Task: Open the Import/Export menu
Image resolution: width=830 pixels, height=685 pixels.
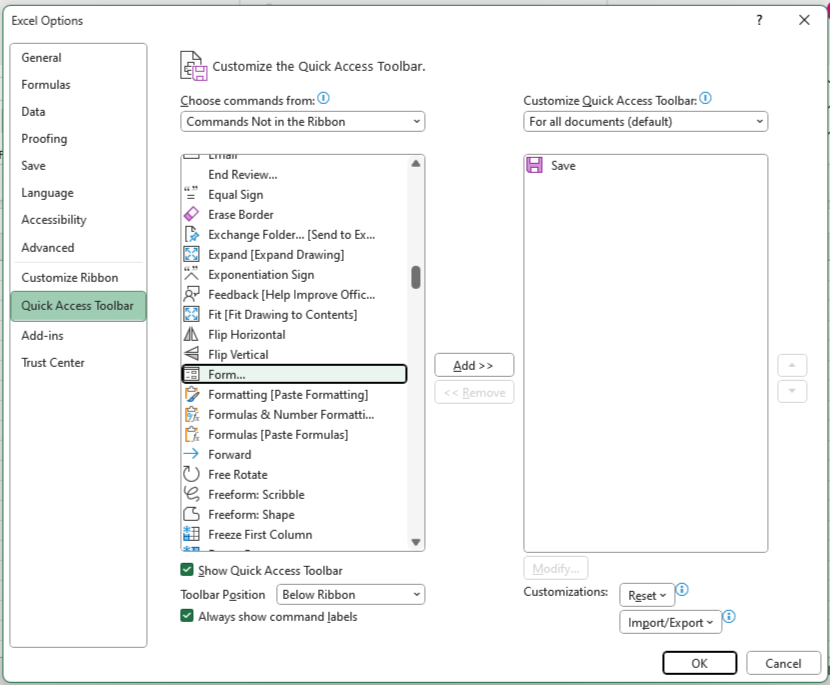Action: tap(670, 621)
